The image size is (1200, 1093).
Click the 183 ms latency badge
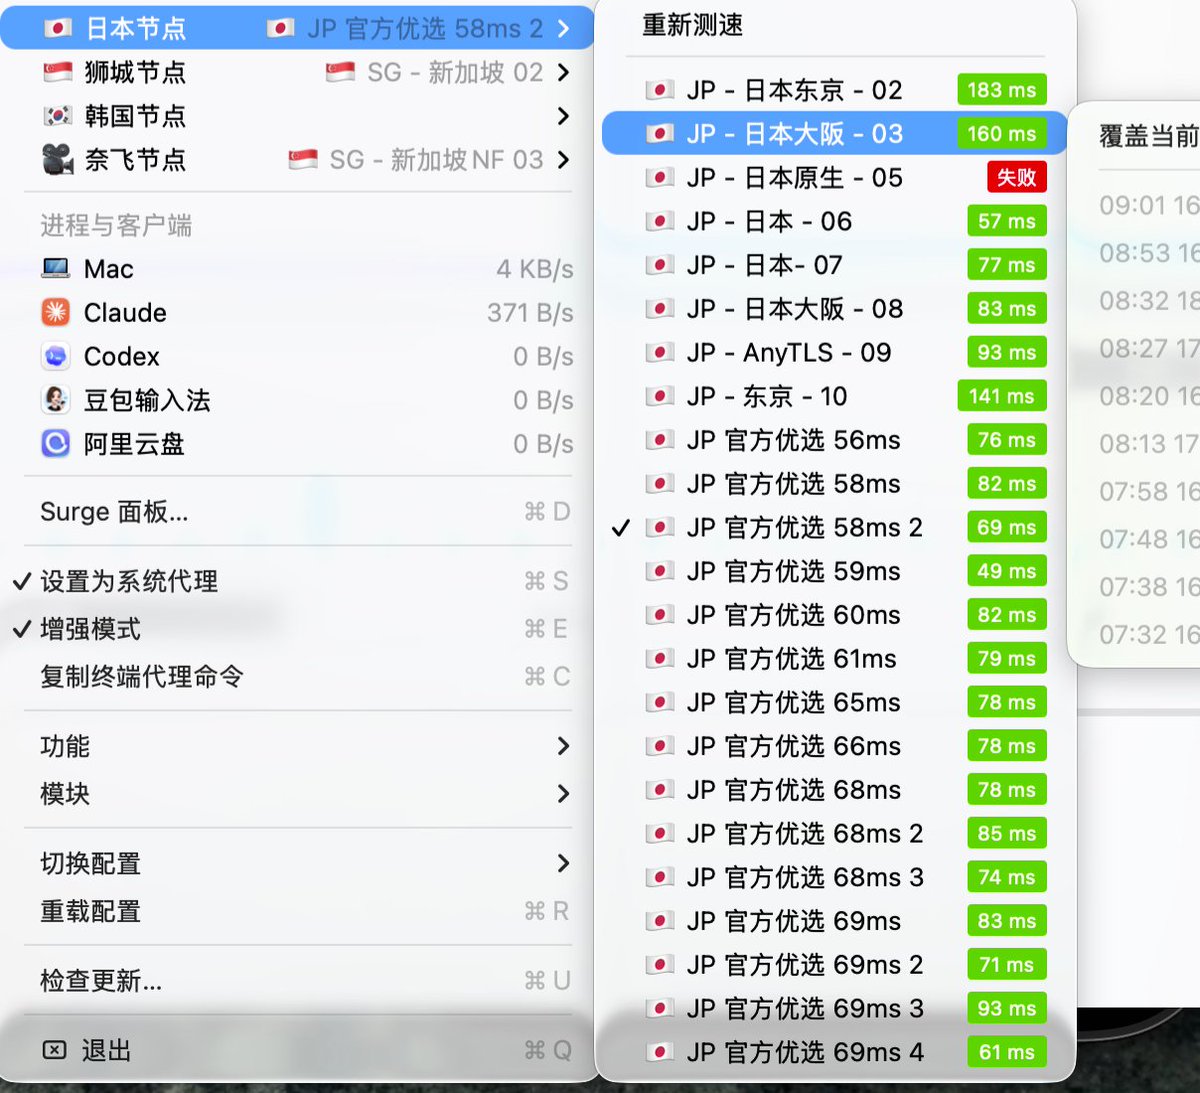coord(1002,90)
